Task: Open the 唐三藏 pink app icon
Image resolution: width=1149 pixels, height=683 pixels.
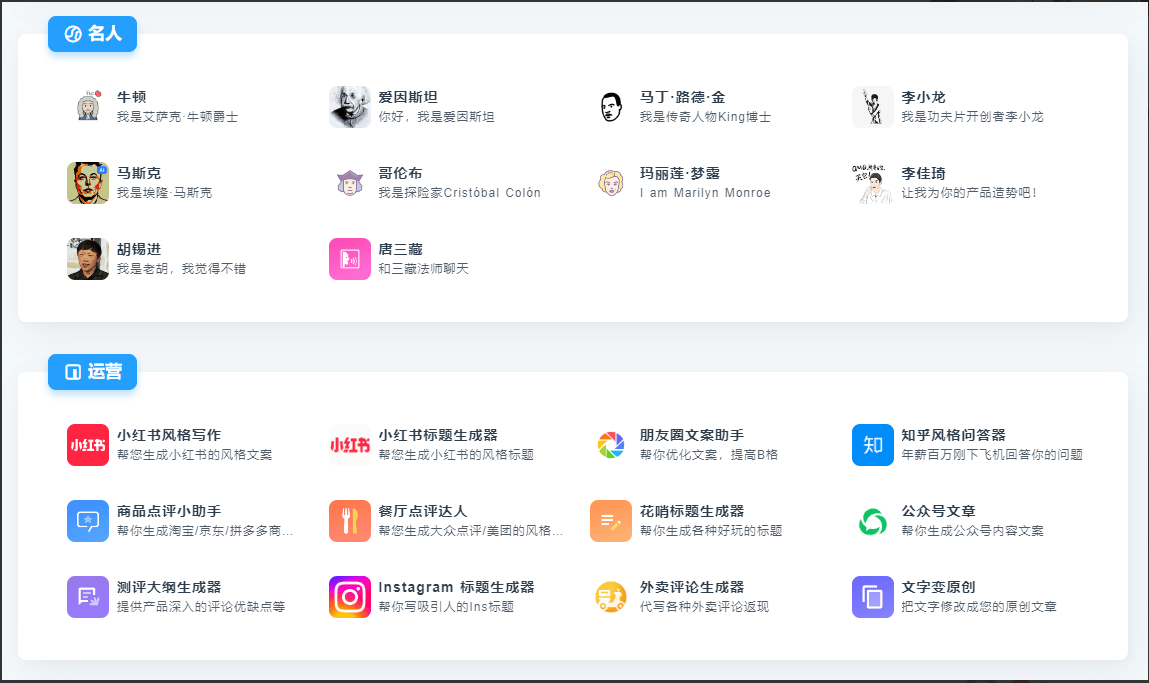Action: click(x=349, y=258)
